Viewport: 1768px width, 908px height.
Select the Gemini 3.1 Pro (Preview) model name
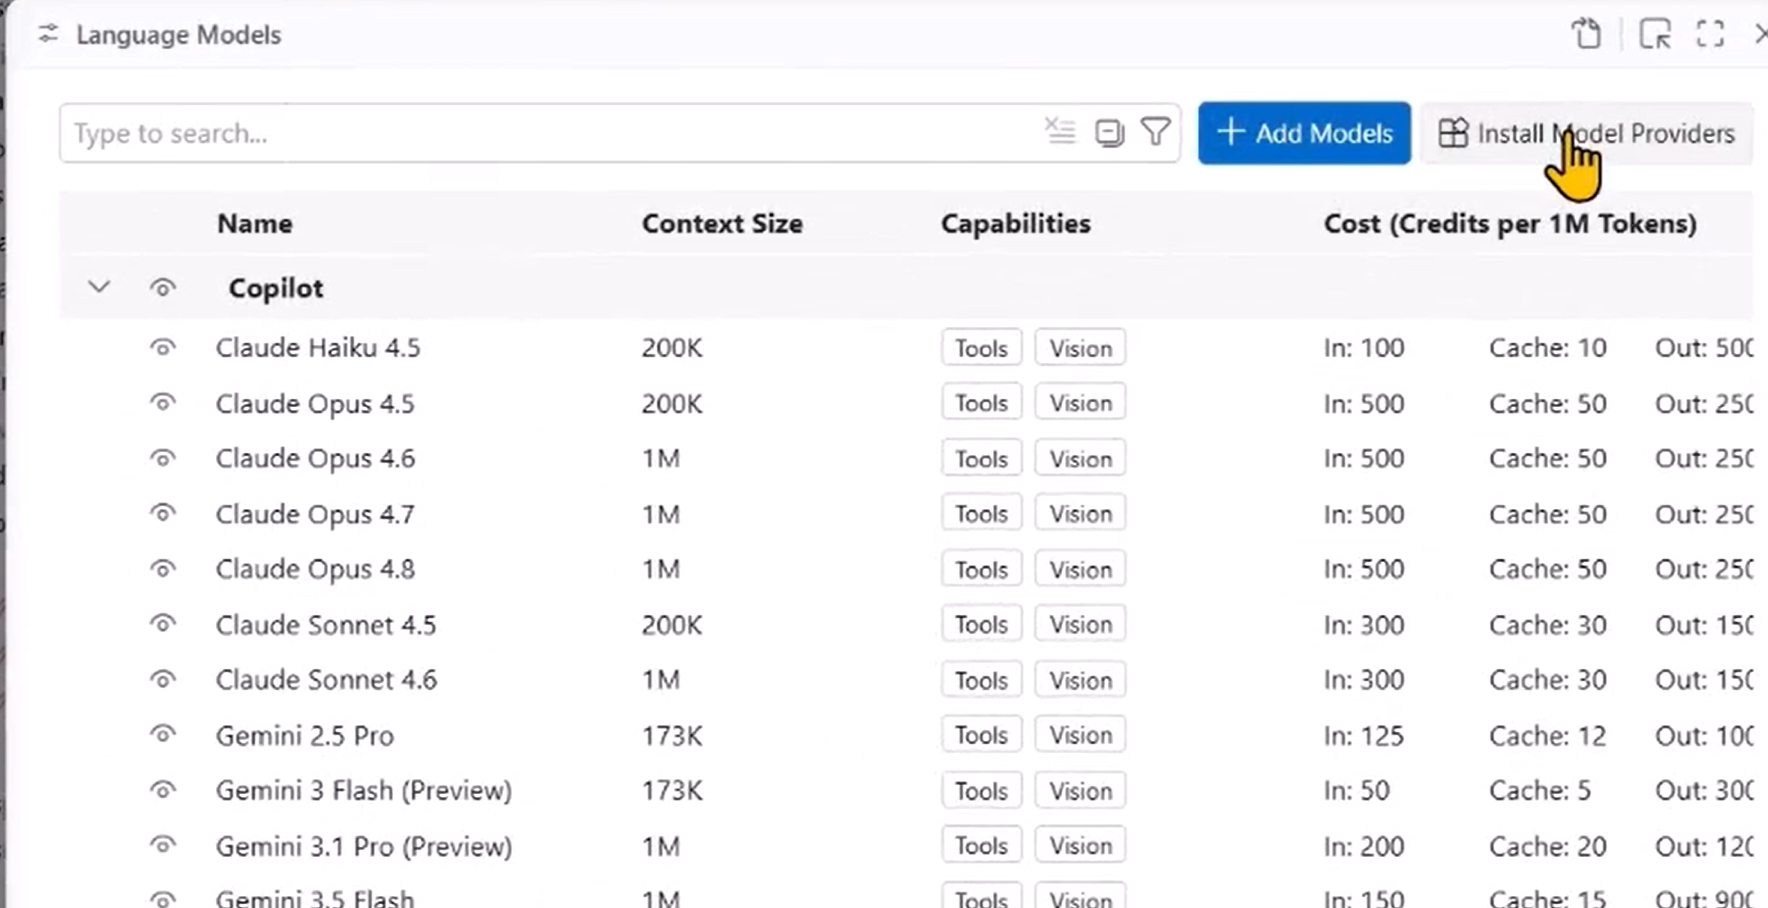[364, 847]
